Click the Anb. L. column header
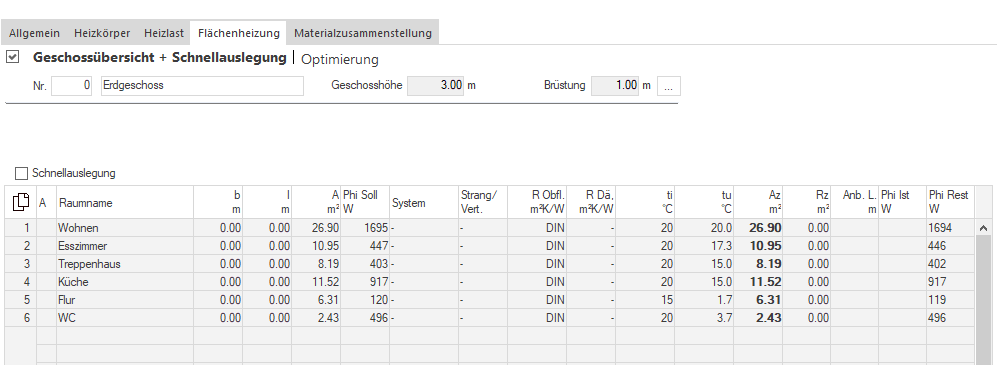 [854, 202]
